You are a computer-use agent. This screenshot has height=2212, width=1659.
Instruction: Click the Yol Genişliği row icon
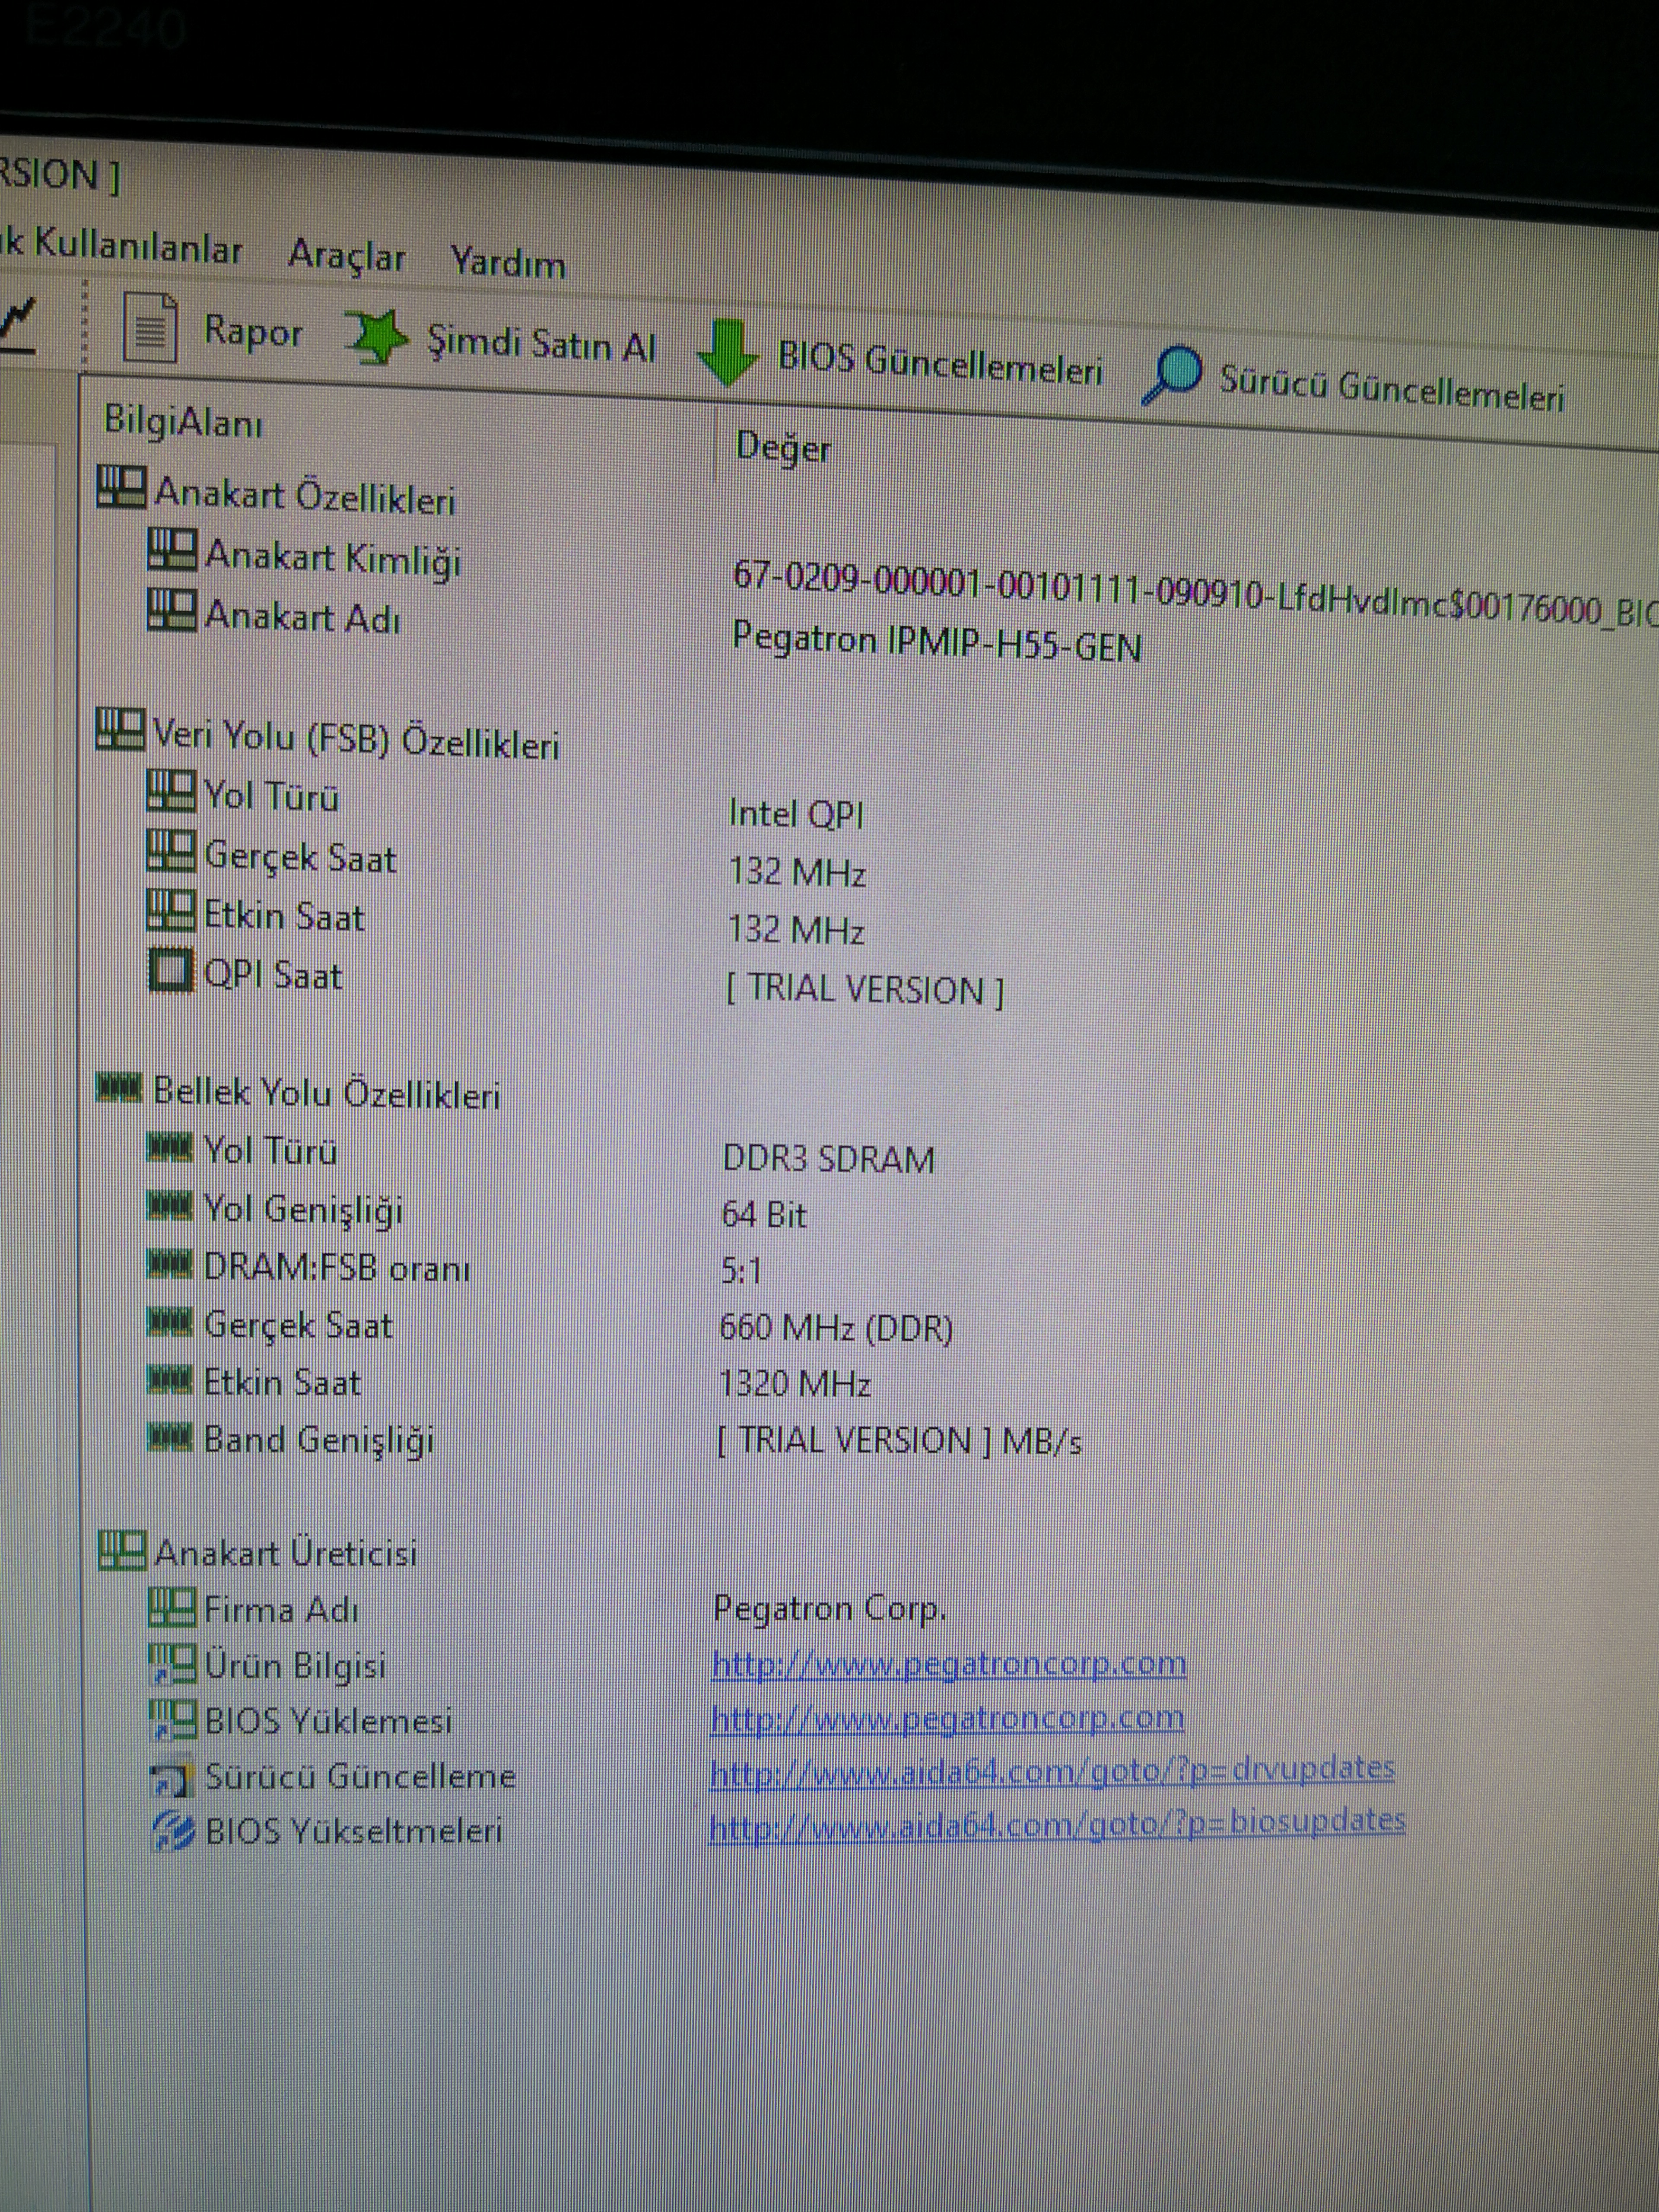[168, 1206]
